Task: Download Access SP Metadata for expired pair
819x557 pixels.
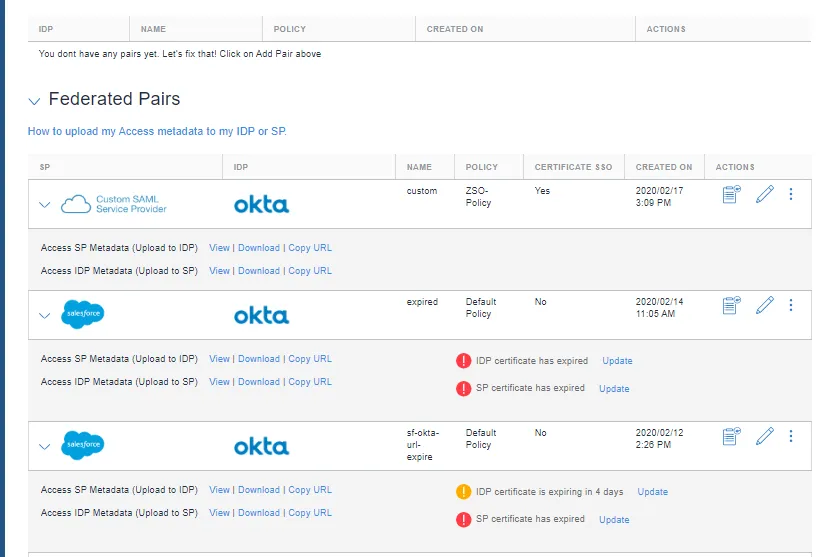Action: coord(259,359)
